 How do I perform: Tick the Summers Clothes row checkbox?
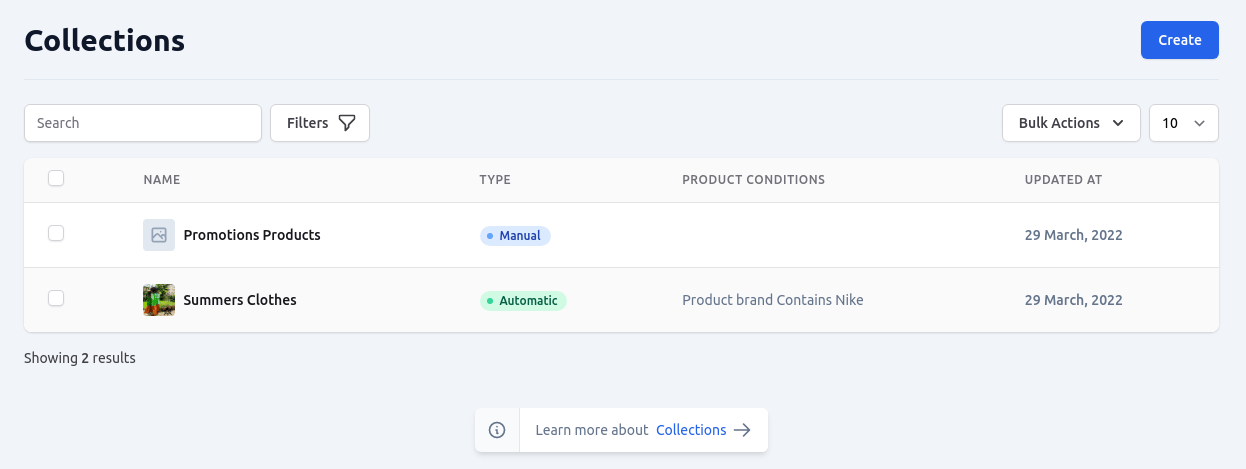coord(56,298)
